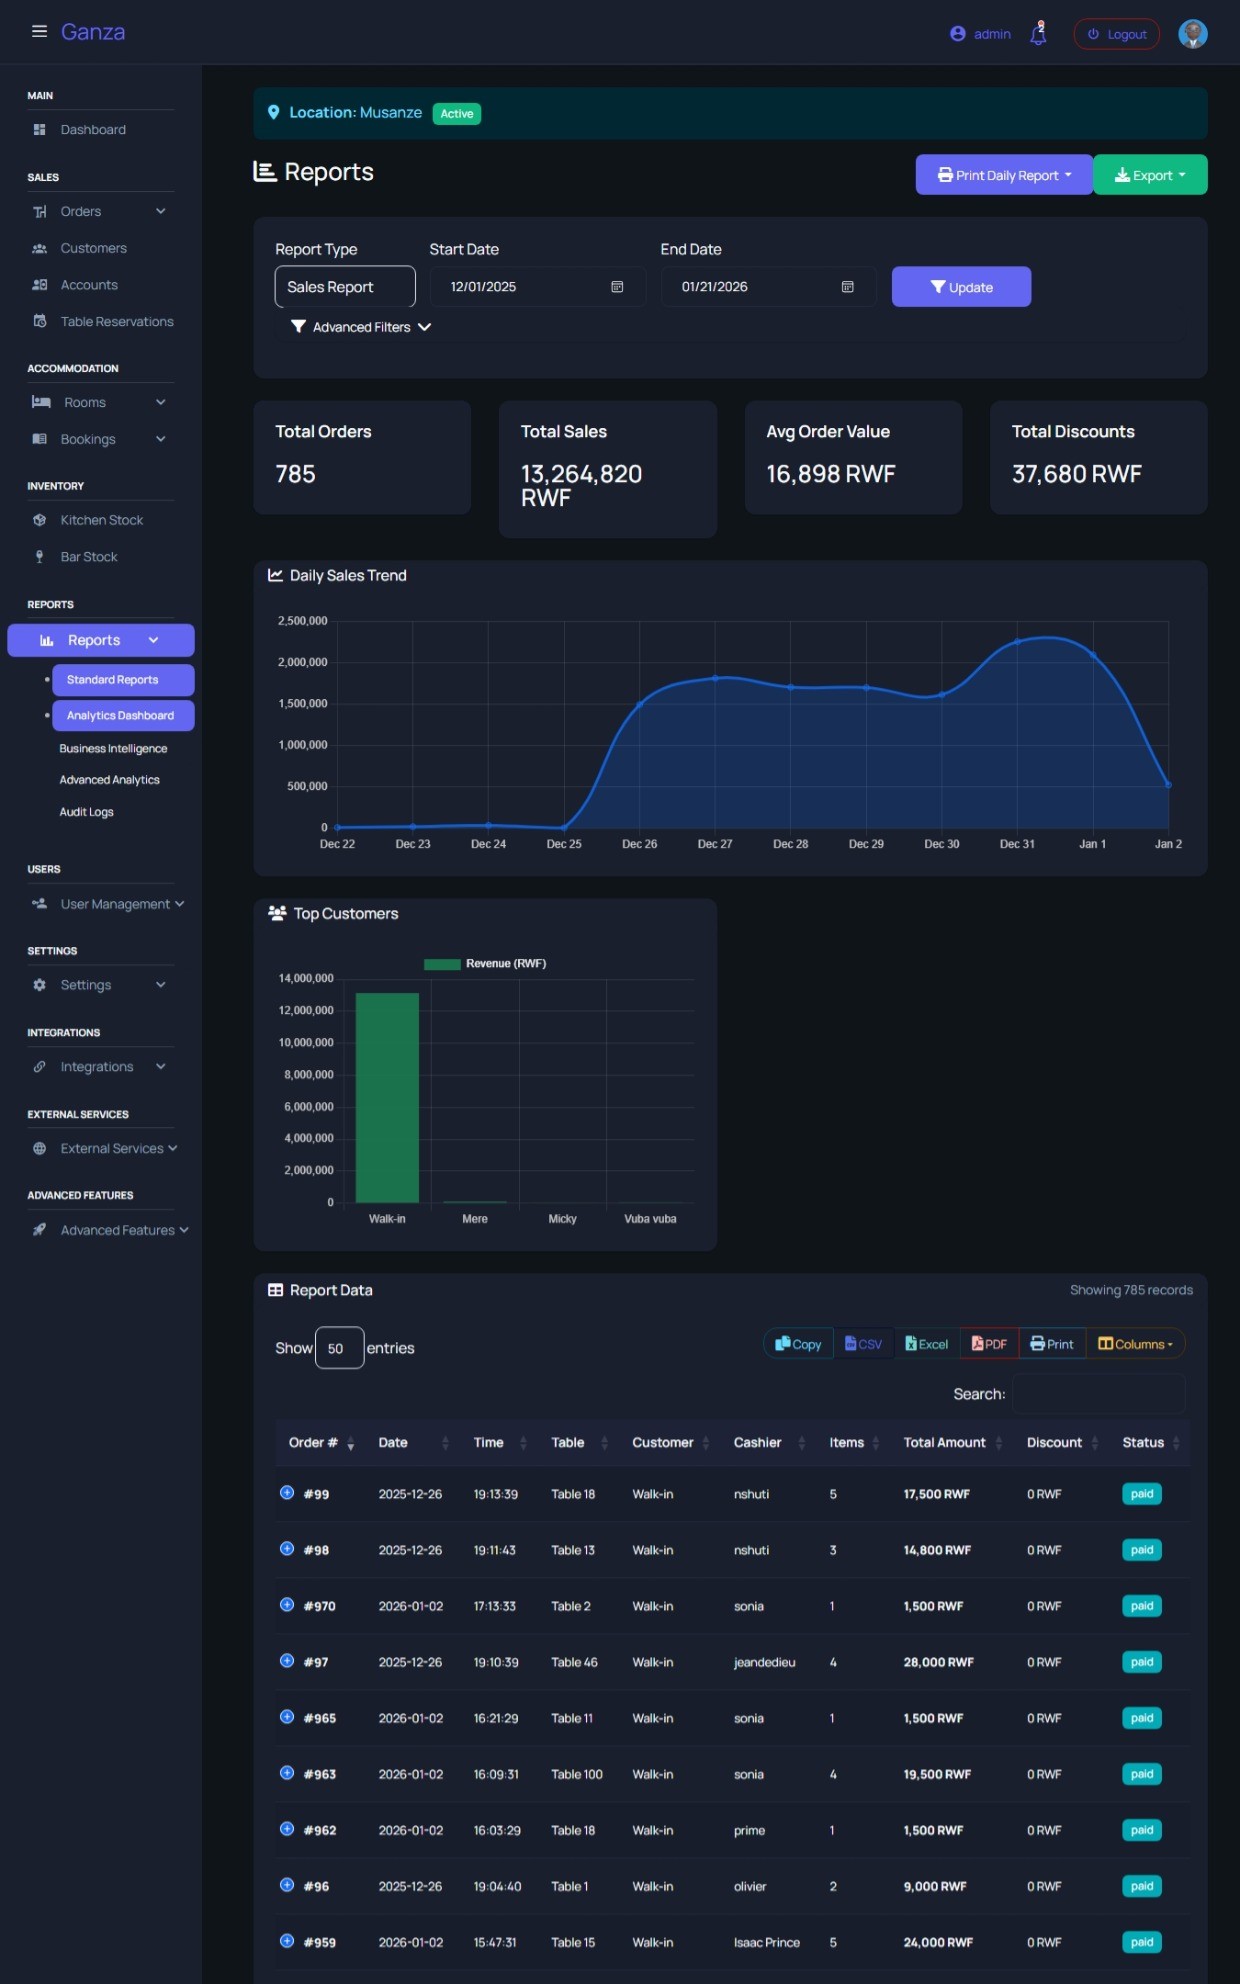
Task: Expand Advanced Filters section
Action: coord(361,328)
